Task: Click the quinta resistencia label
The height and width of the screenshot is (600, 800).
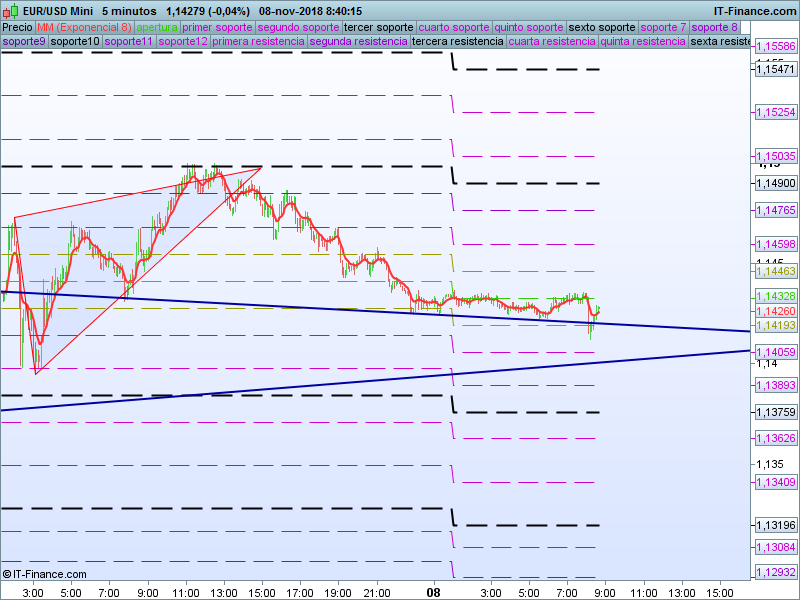Action: pyautogui.click(x=642, y=42)
